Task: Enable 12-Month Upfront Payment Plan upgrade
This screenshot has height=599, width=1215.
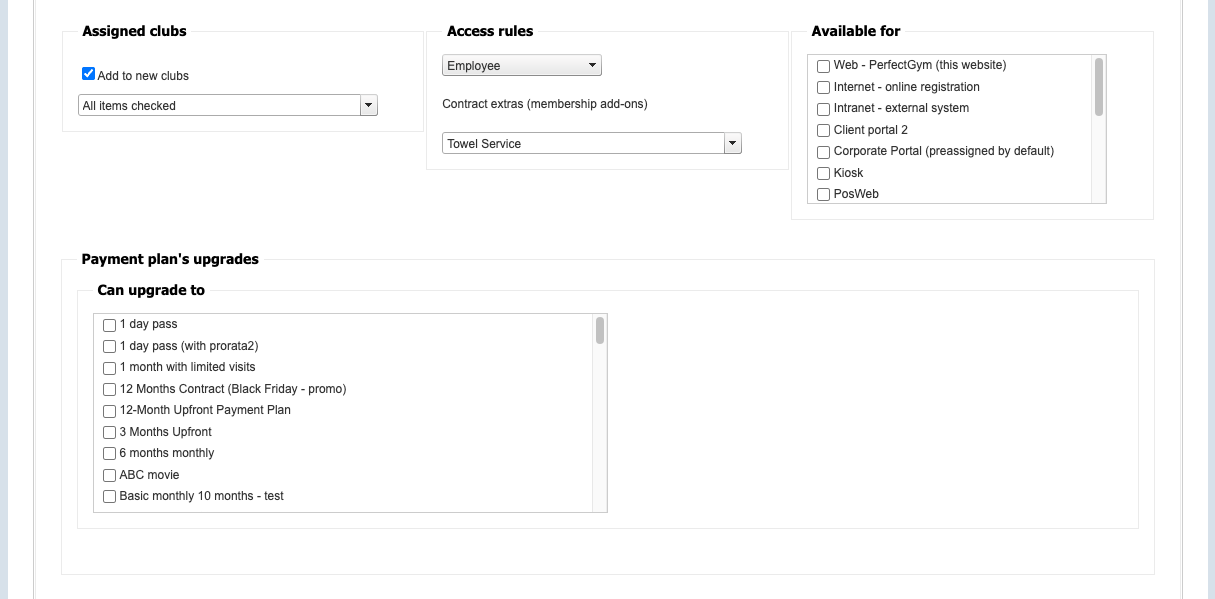Action: click(x=110, y=411)
